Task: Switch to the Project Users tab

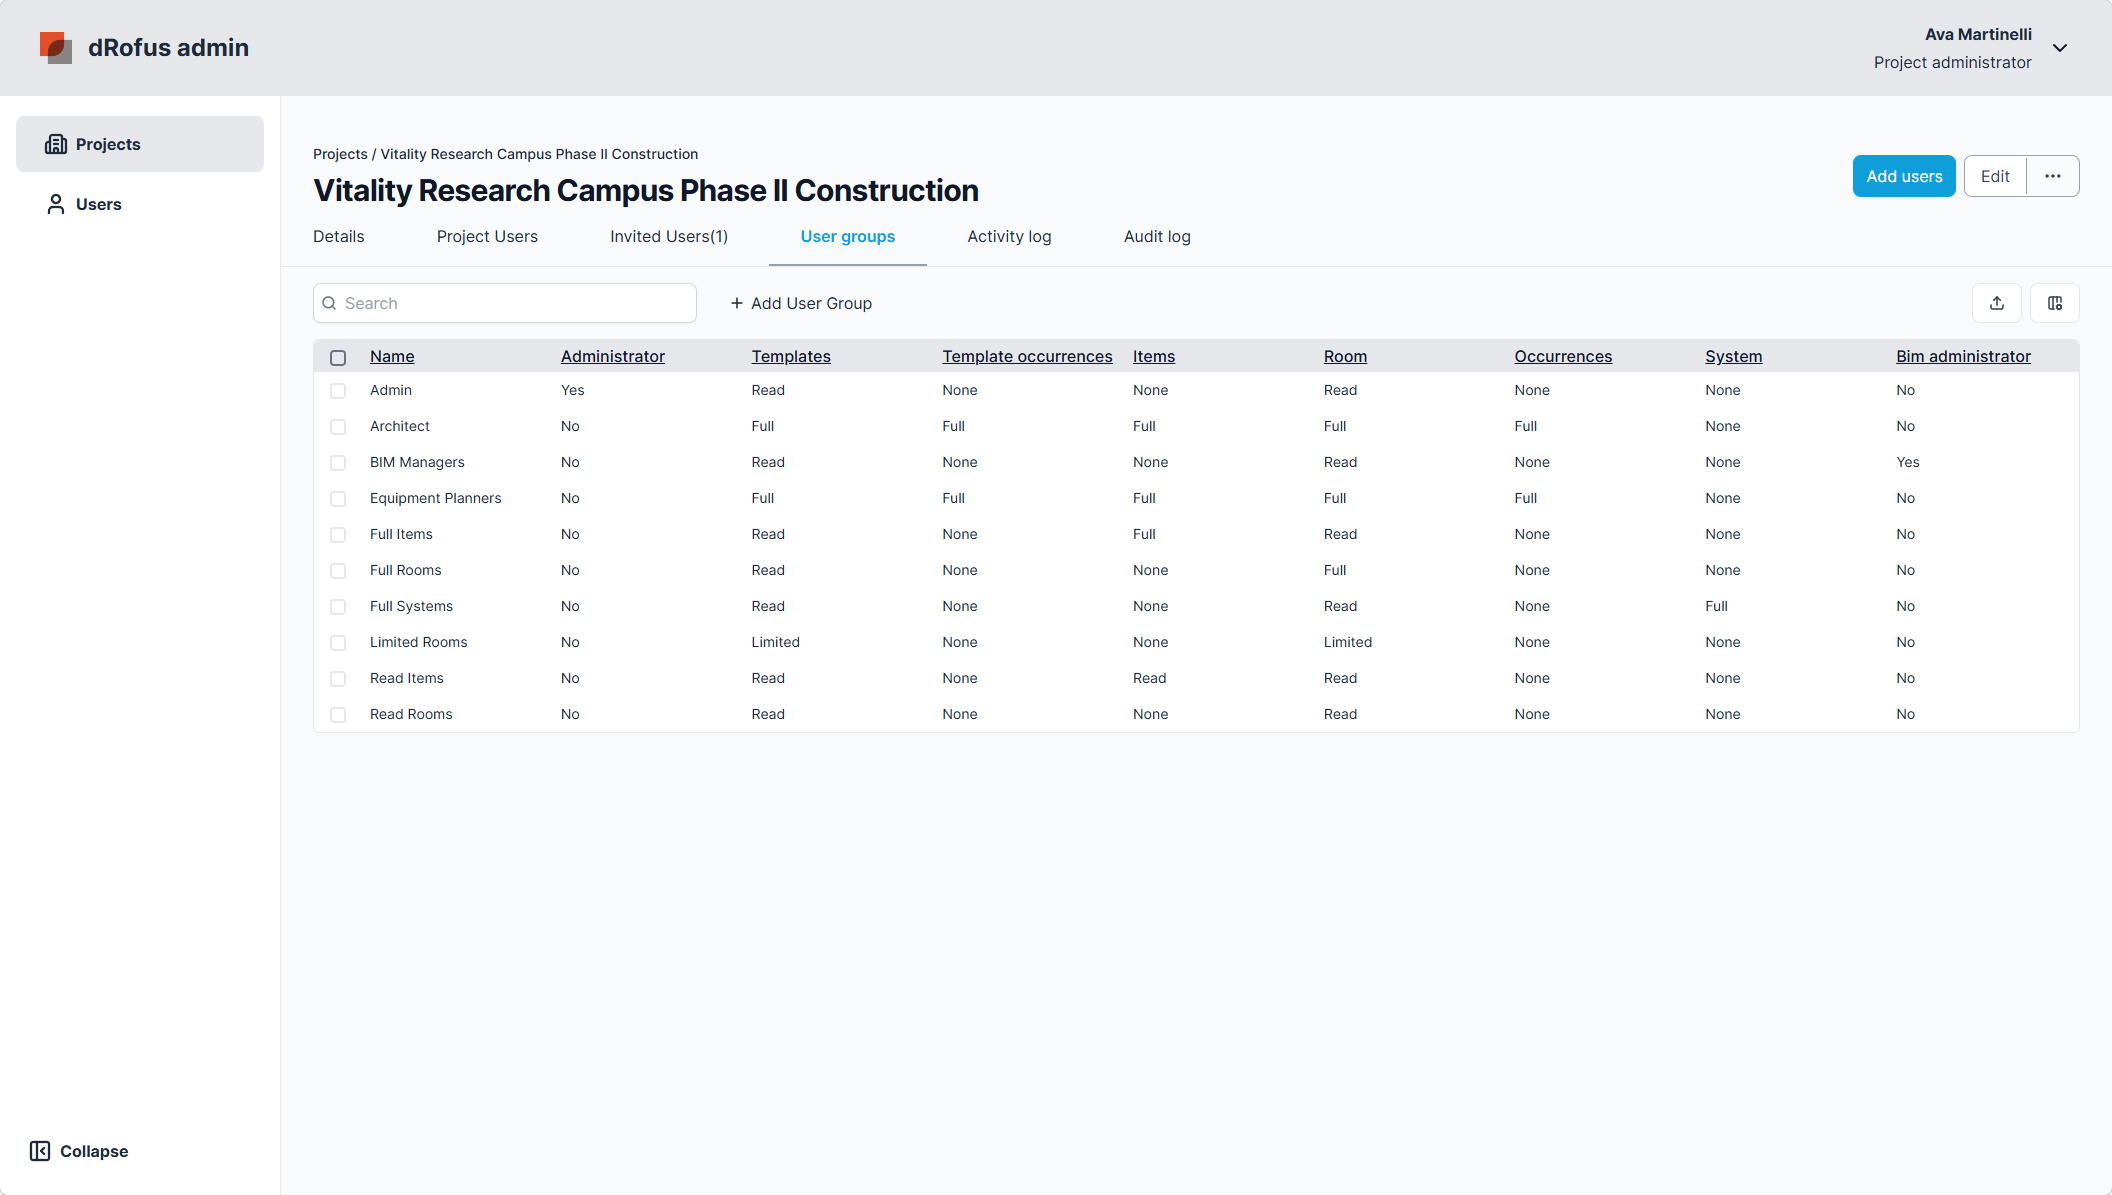Action: pyautogui.click(x=487, y=237)
